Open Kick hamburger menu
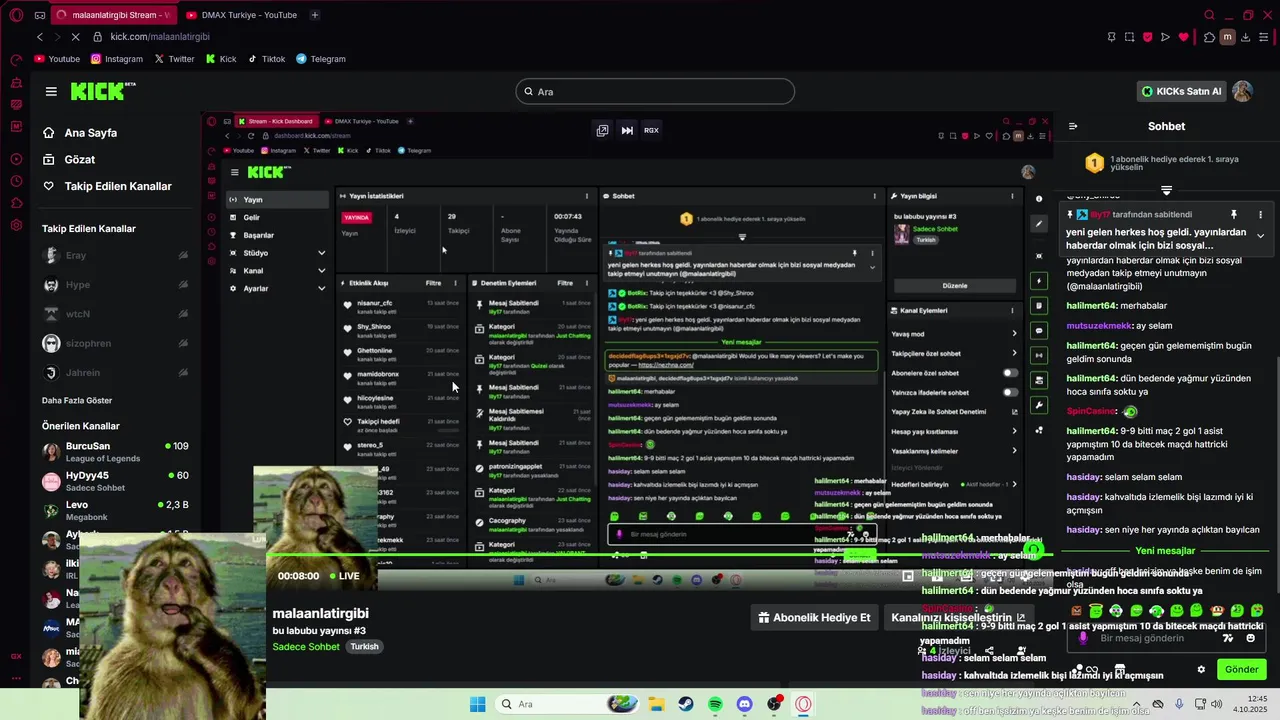This screenshot has width=1280, height=720. [51, 91]
